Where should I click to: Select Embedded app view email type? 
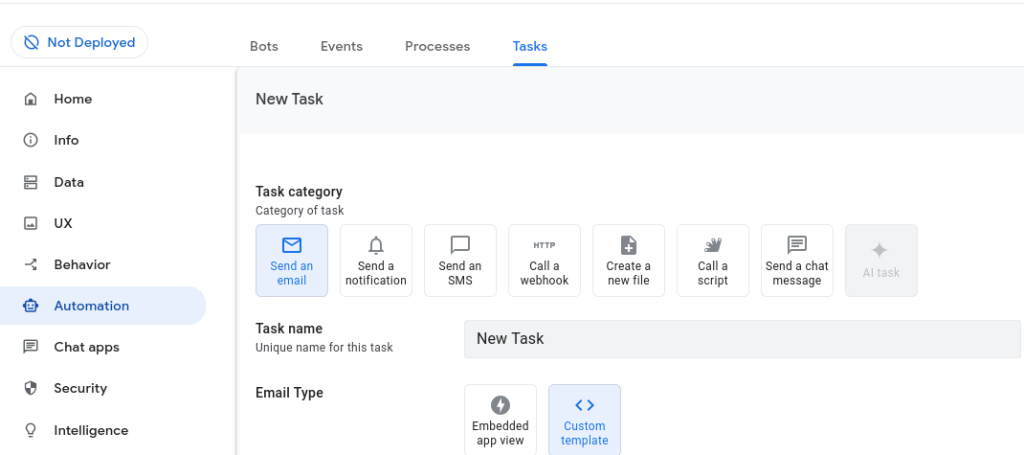pos(500,420)
